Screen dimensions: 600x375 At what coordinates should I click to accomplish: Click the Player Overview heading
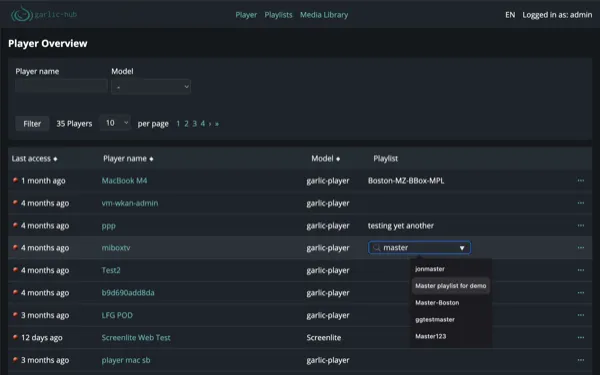point(48,43)
